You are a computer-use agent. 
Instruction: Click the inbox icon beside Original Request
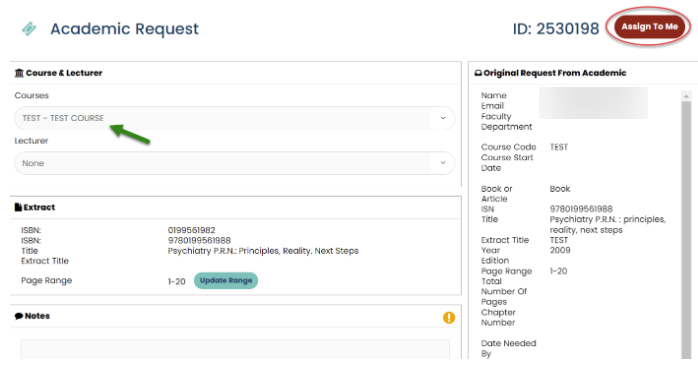point(478,73)
